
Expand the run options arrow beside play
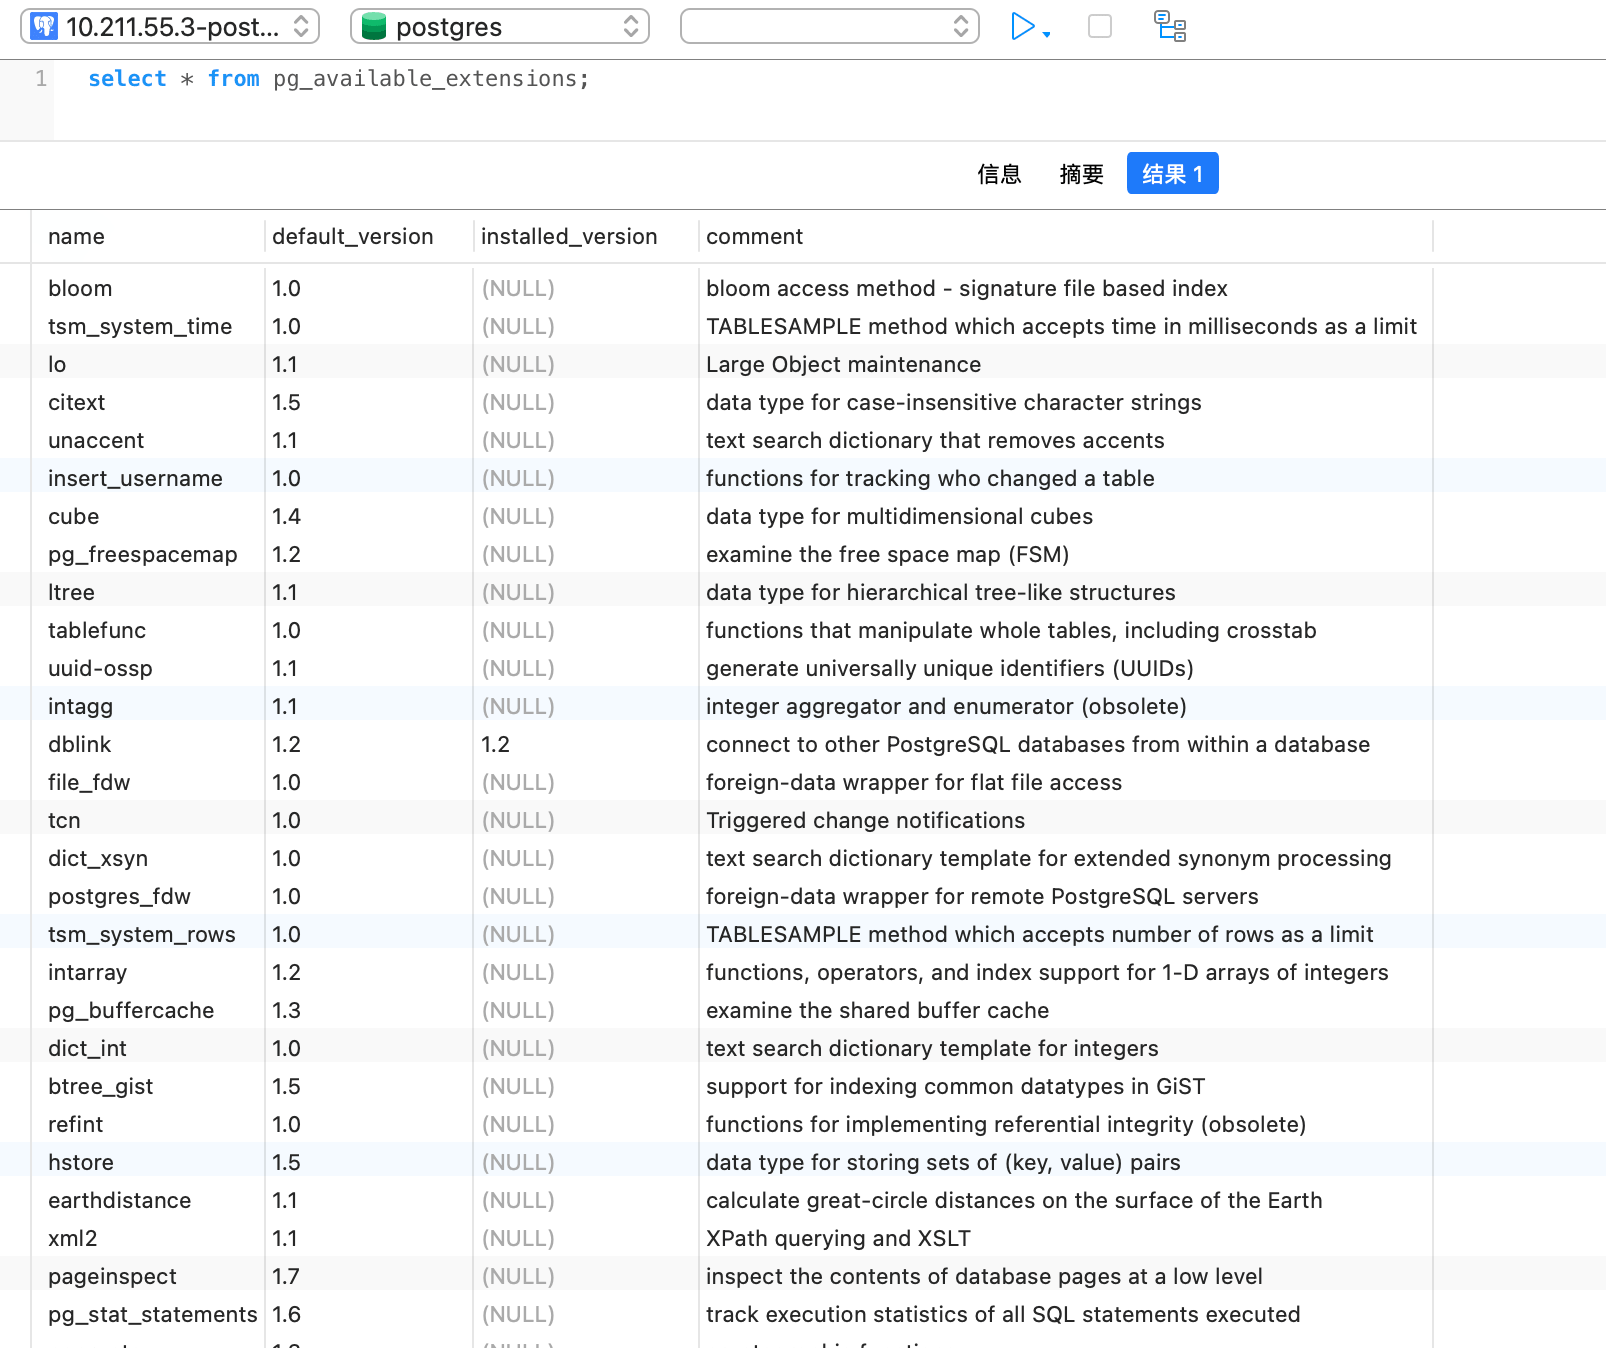(x=1047, y=35)
